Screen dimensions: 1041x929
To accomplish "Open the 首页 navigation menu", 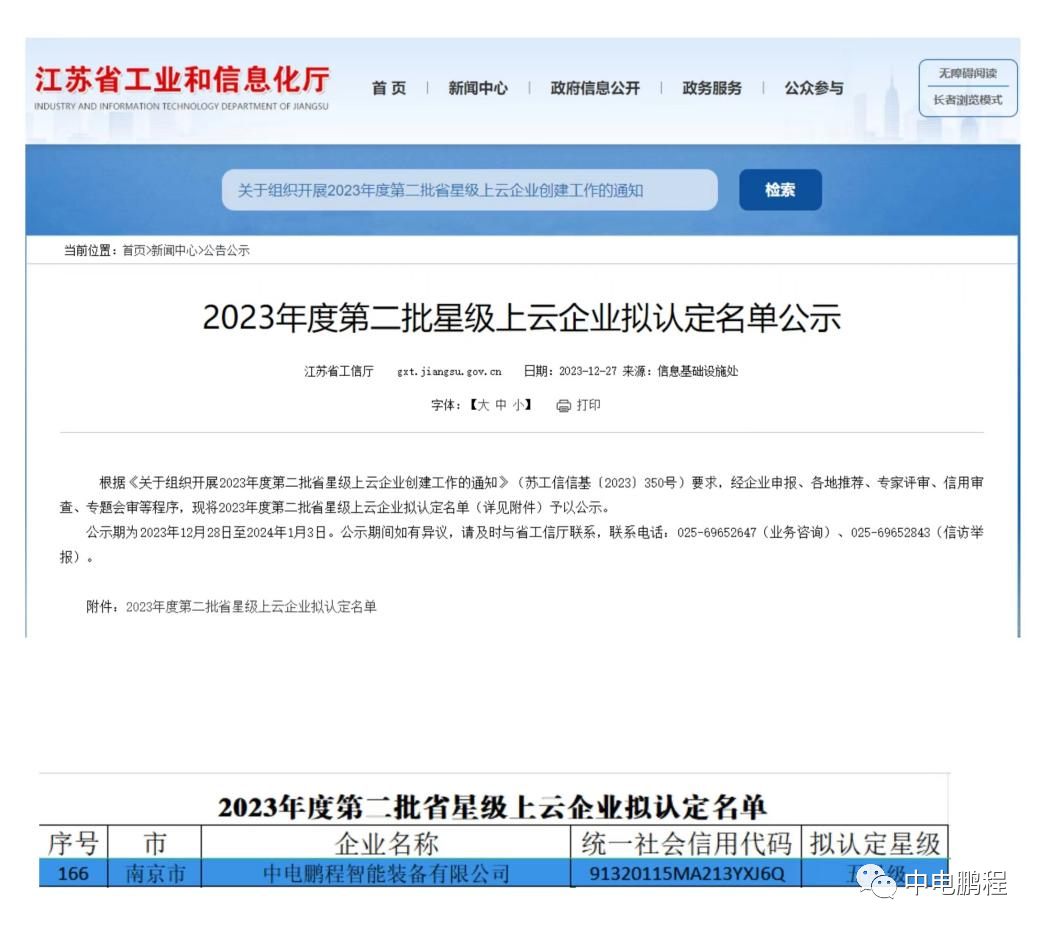I will 388,89.
